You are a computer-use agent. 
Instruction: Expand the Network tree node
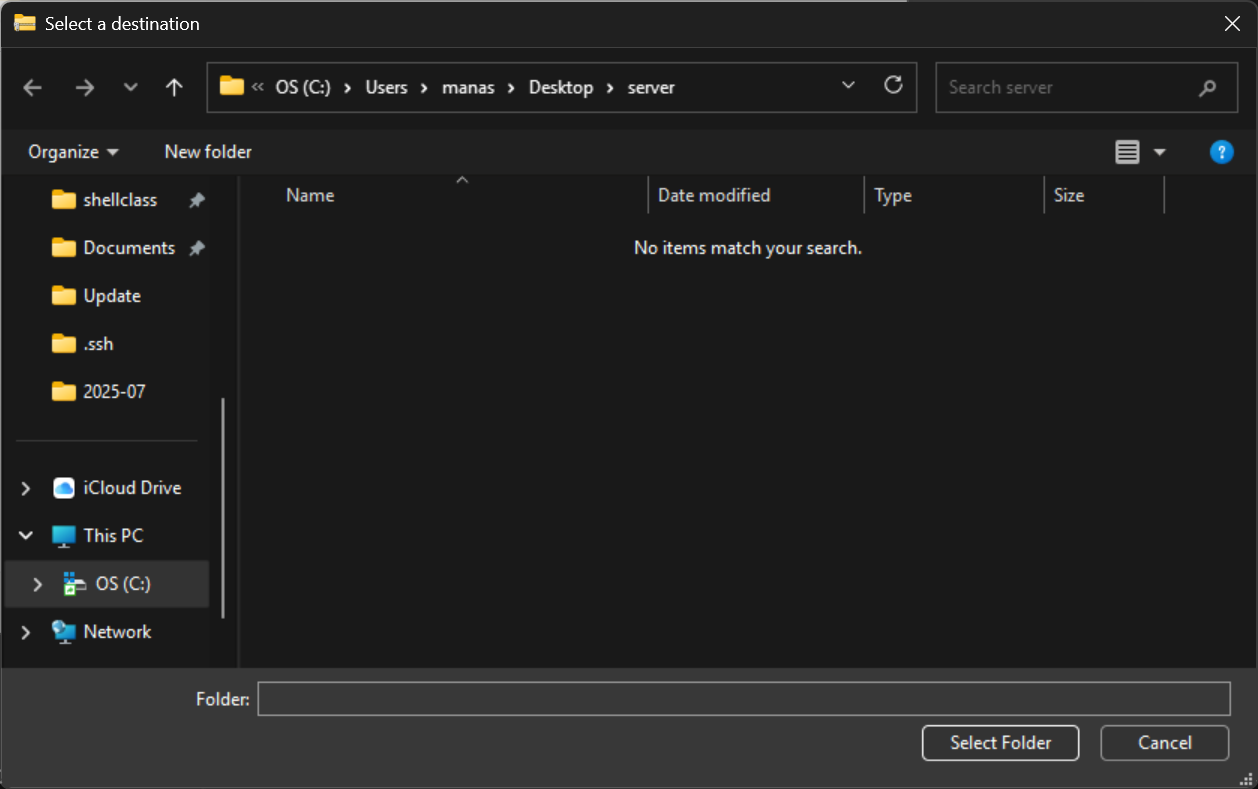(26, 632)
